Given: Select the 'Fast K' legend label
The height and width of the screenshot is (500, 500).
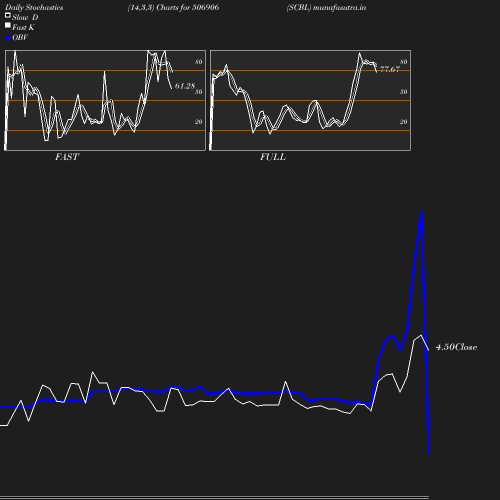Looking at the screenshot, I should [23, 27].
